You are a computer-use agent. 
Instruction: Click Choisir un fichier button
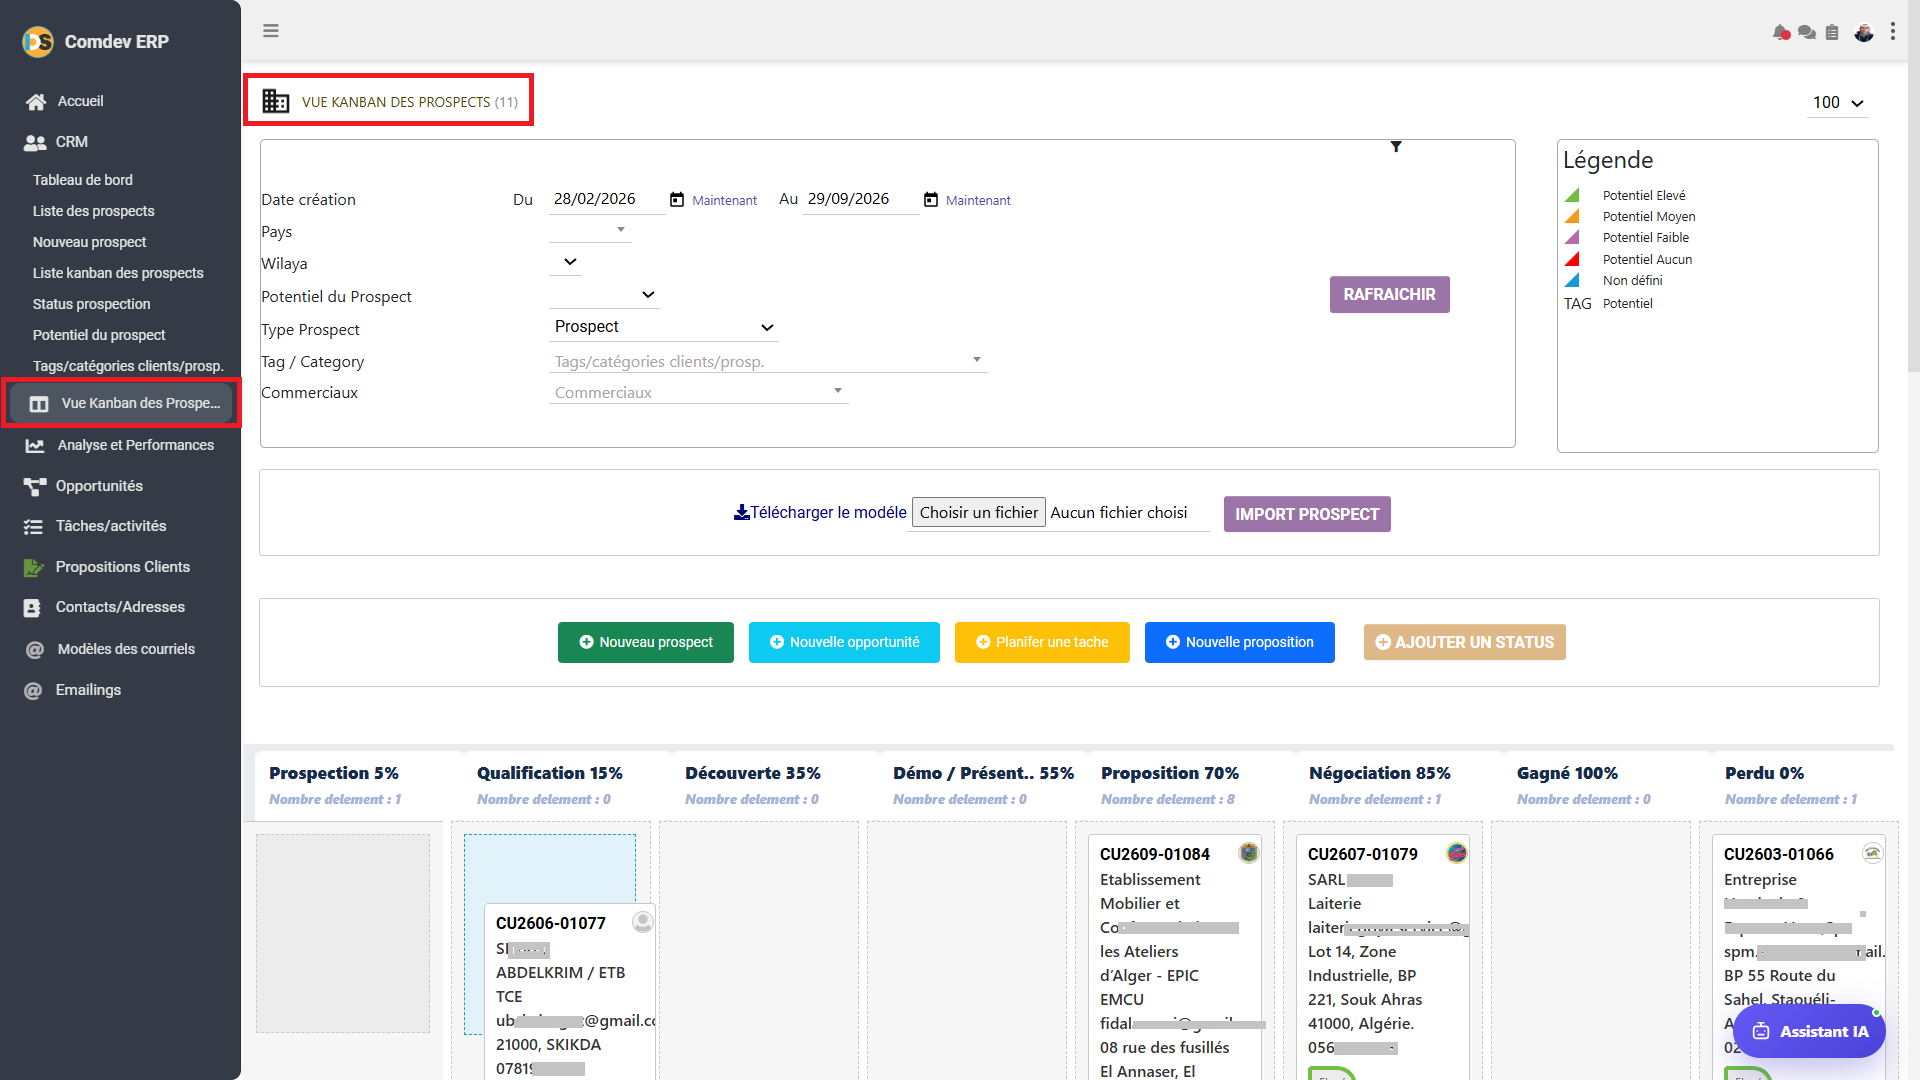pyautogui.click(x=978, y=512)
